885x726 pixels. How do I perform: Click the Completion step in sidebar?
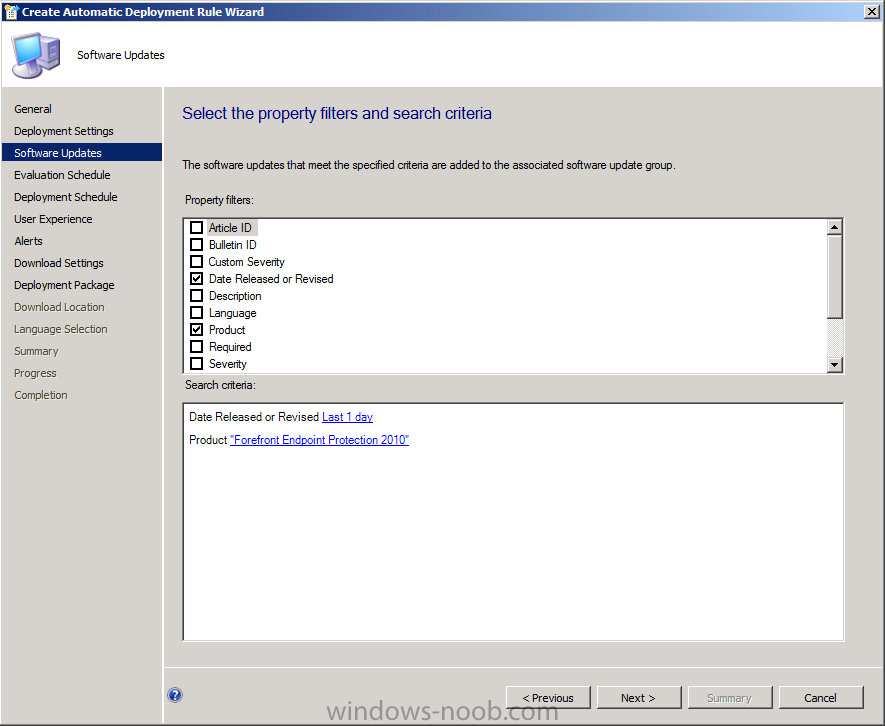point(41,395)
